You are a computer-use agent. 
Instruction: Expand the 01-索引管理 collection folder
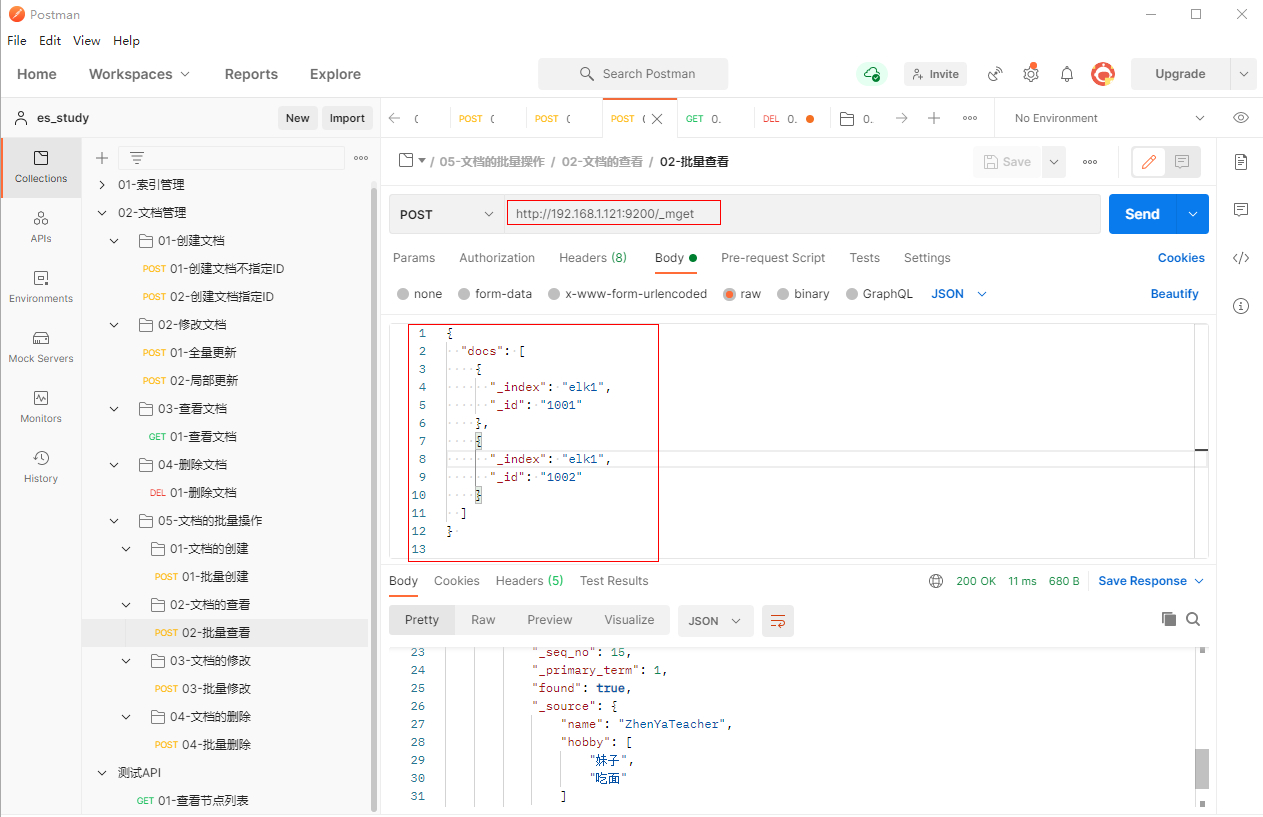[102, 185]
